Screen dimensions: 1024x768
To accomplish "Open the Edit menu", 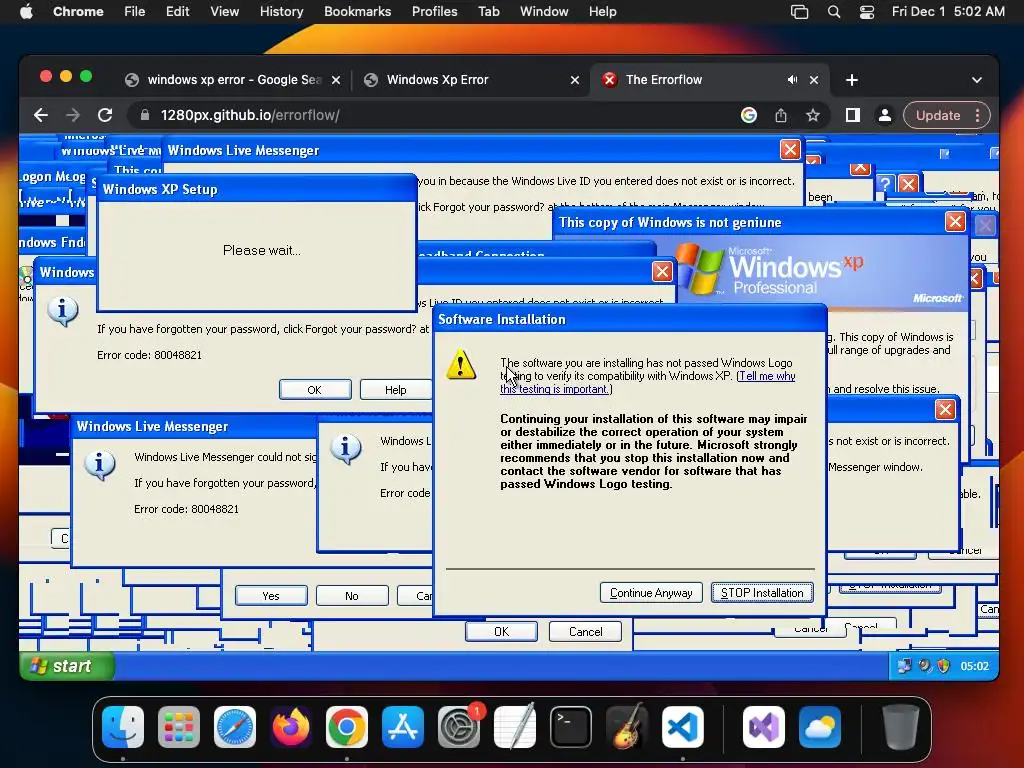I will tap(177, 12).
